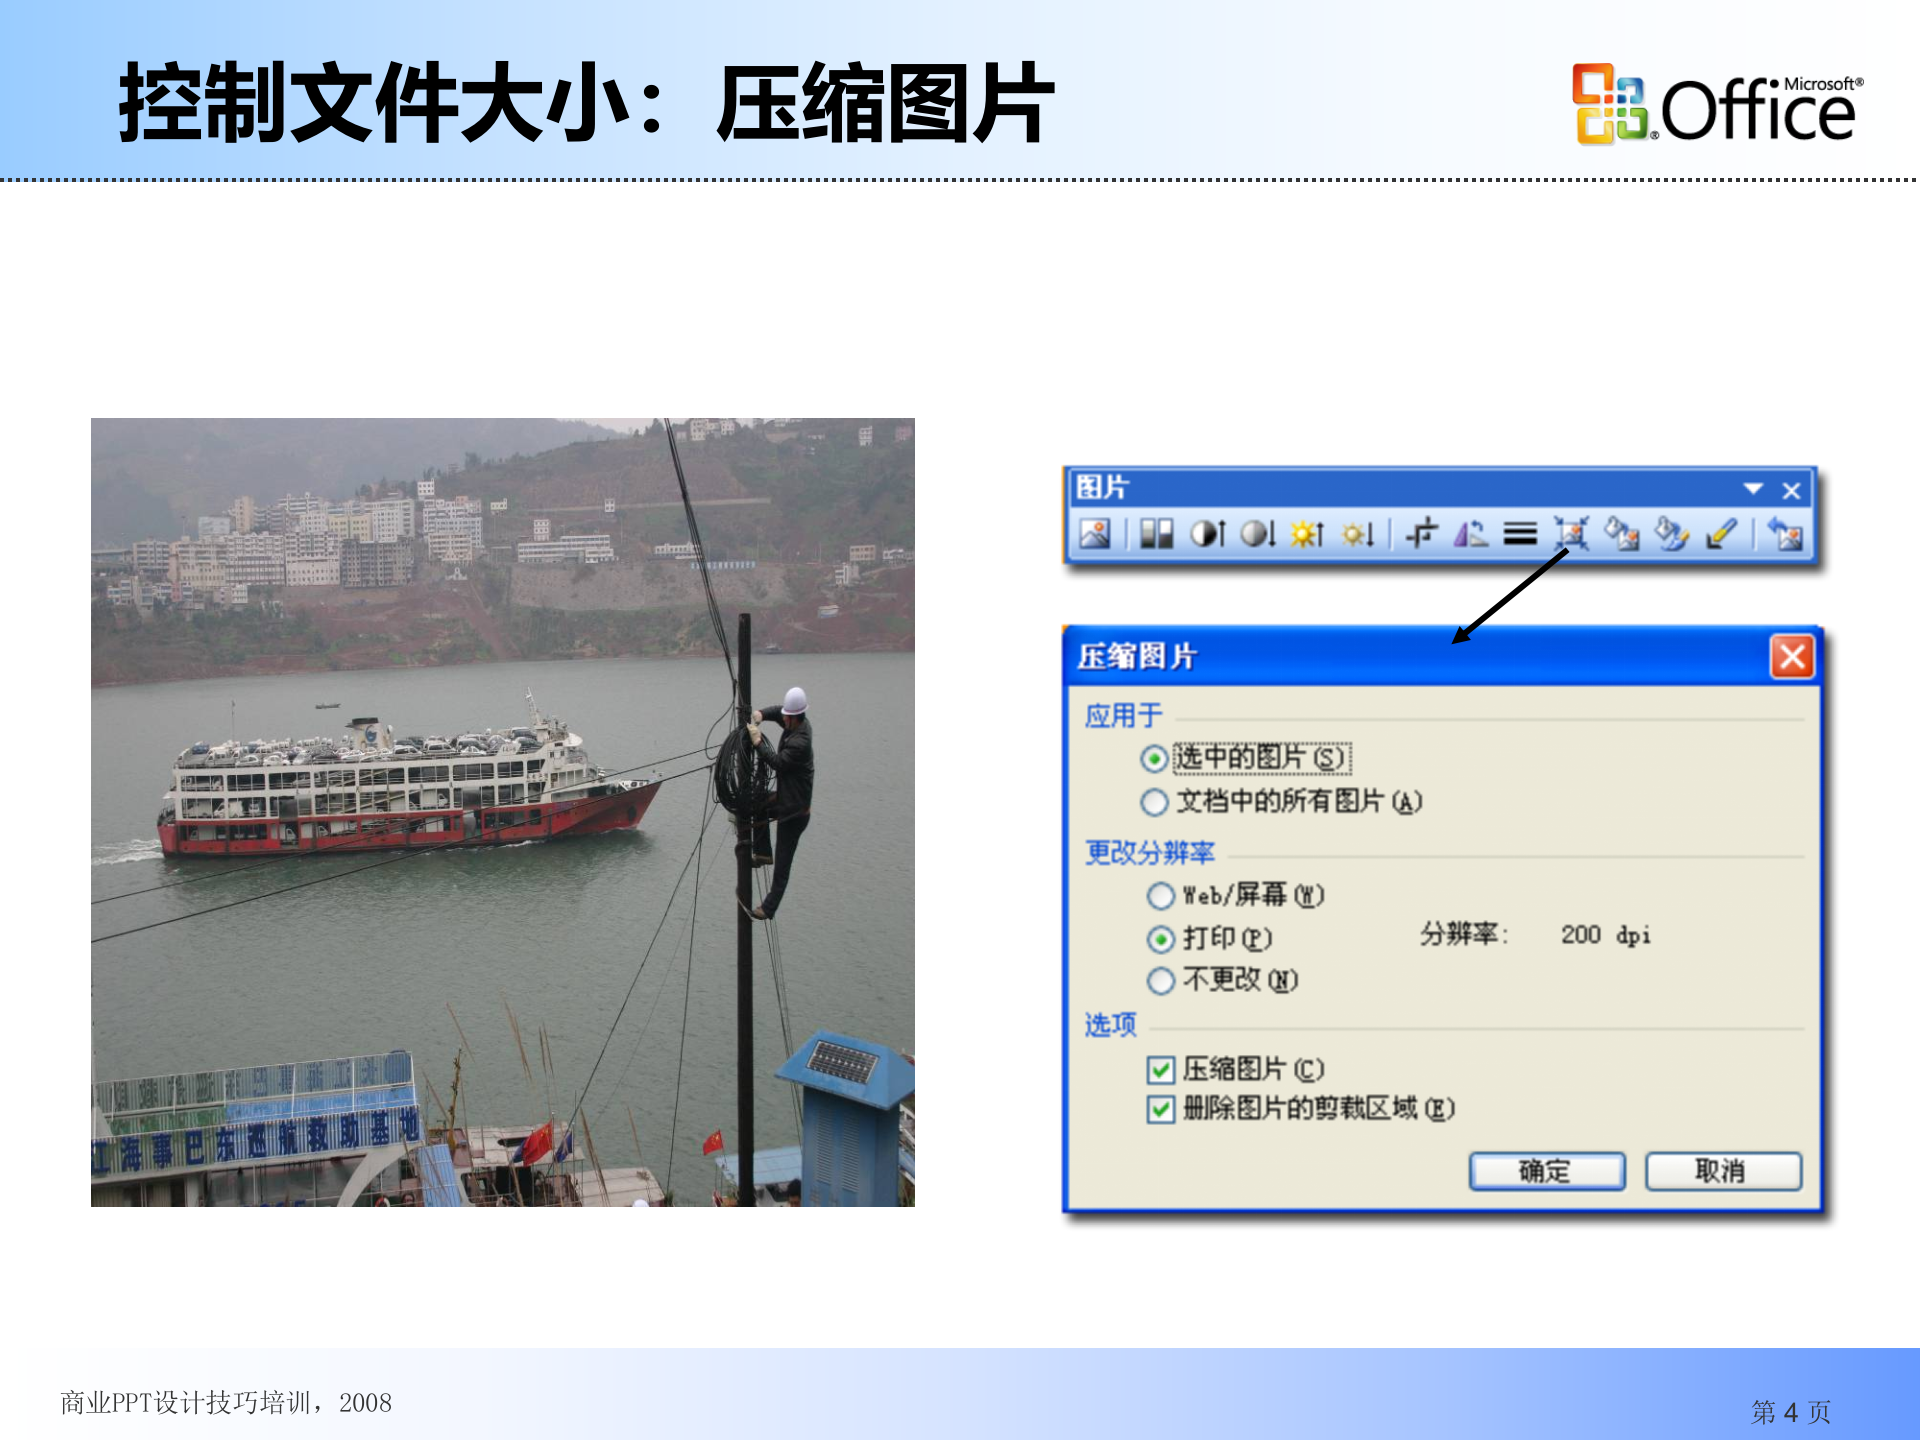Select the More Contrast icon

point(1210,533)
